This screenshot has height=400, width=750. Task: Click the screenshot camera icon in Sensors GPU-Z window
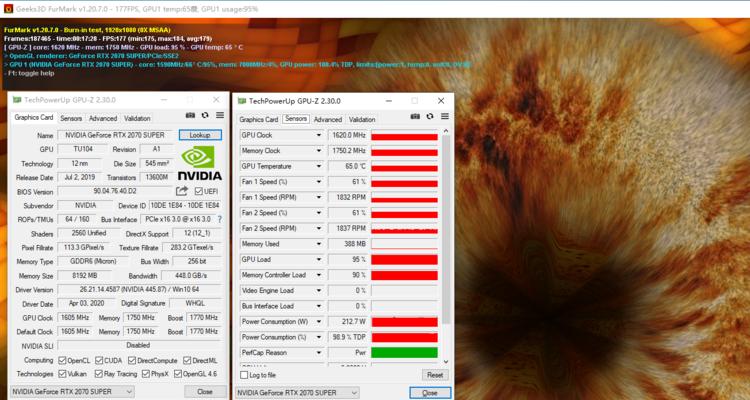(x=415, y=116)
